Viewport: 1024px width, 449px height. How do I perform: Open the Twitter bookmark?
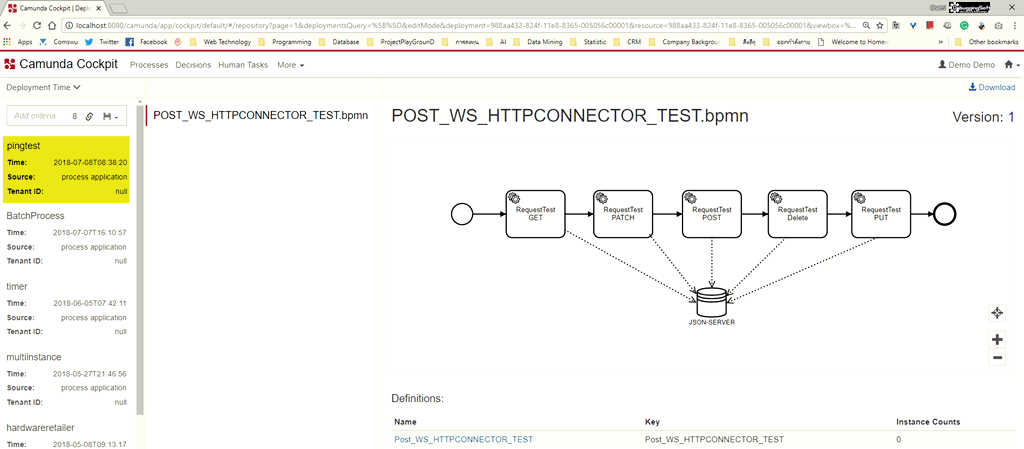click(x=101, y=41)
